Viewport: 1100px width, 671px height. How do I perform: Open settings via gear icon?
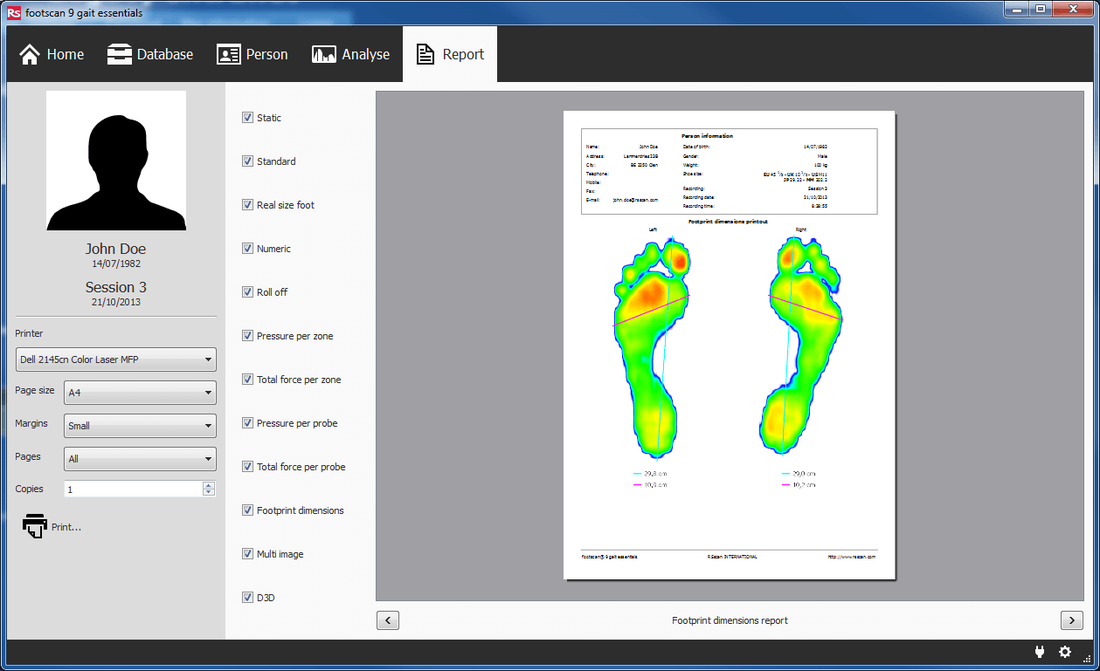tap(1065, 651)
